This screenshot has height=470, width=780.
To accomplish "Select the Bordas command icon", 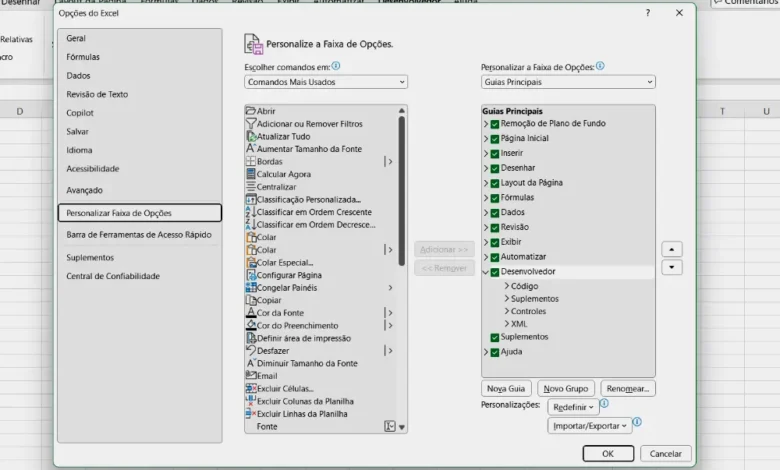I will (250, 161).
